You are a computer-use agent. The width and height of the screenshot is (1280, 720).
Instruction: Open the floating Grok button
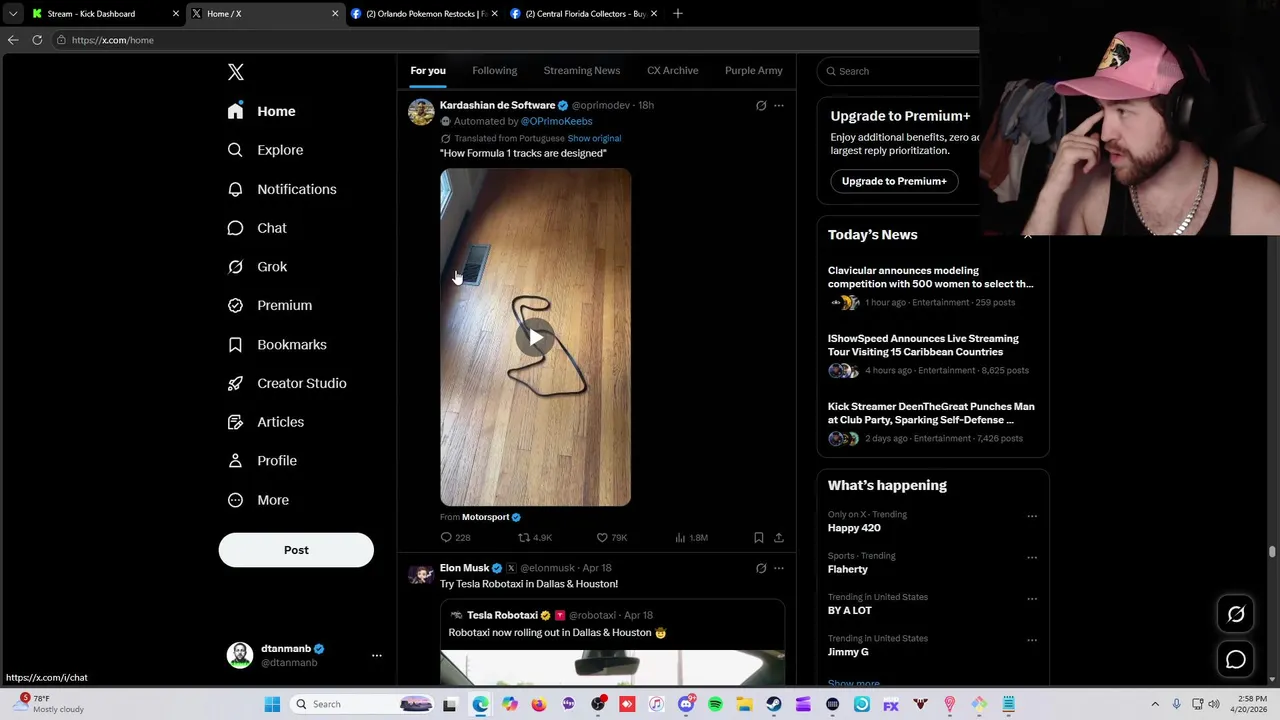pyautogui.click(x=1236, y=614)
